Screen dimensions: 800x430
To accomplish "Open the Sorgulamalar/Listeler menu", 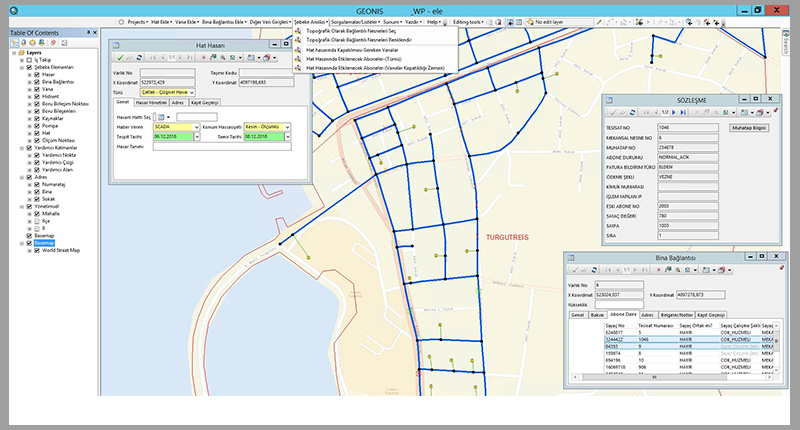I will (355, 22).
